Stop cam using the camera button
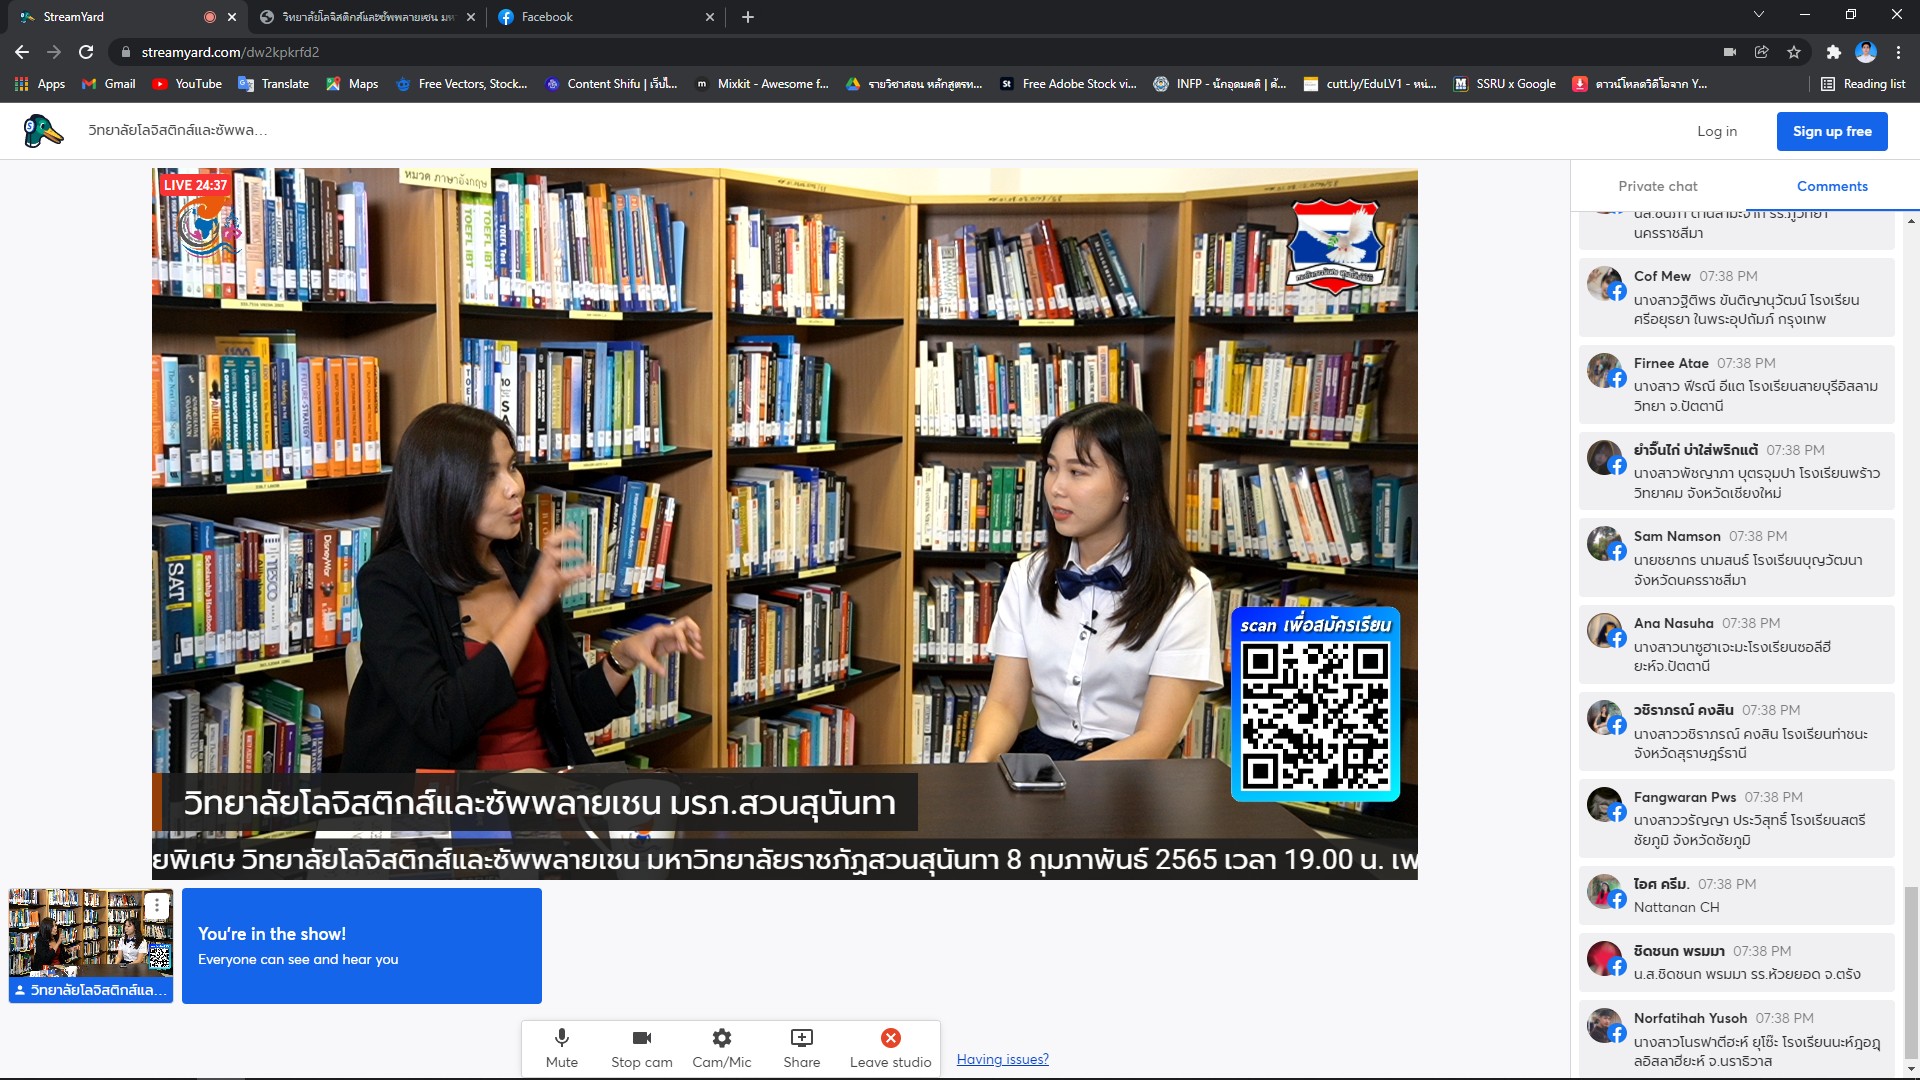The width and height of the screenshot is (1920, 1080). click(641, 1047)
